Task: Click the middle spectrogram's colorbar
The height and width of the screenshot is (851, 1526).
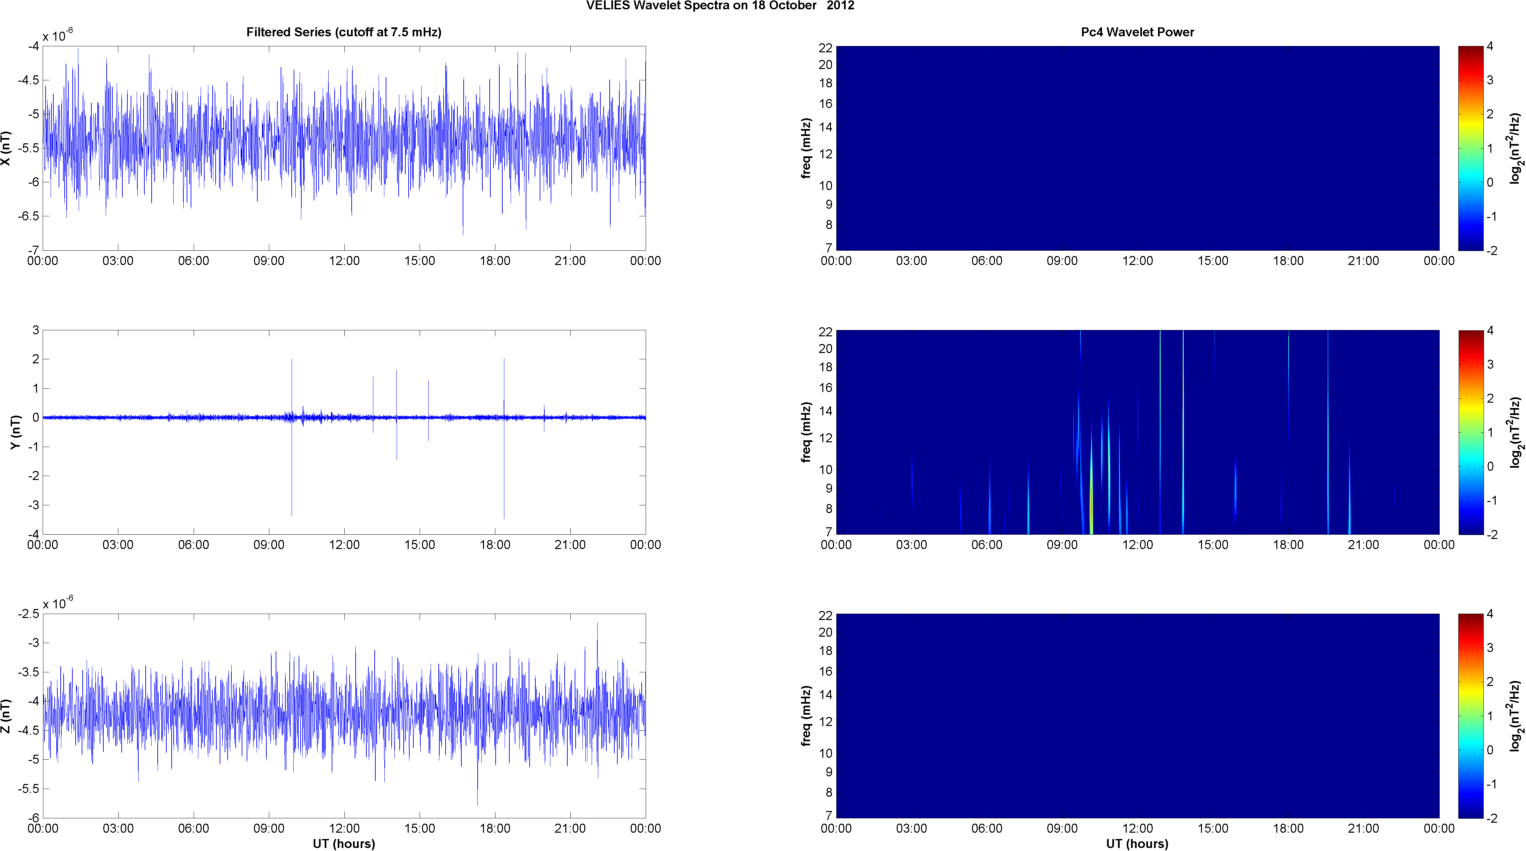Action: point(1470,431)
